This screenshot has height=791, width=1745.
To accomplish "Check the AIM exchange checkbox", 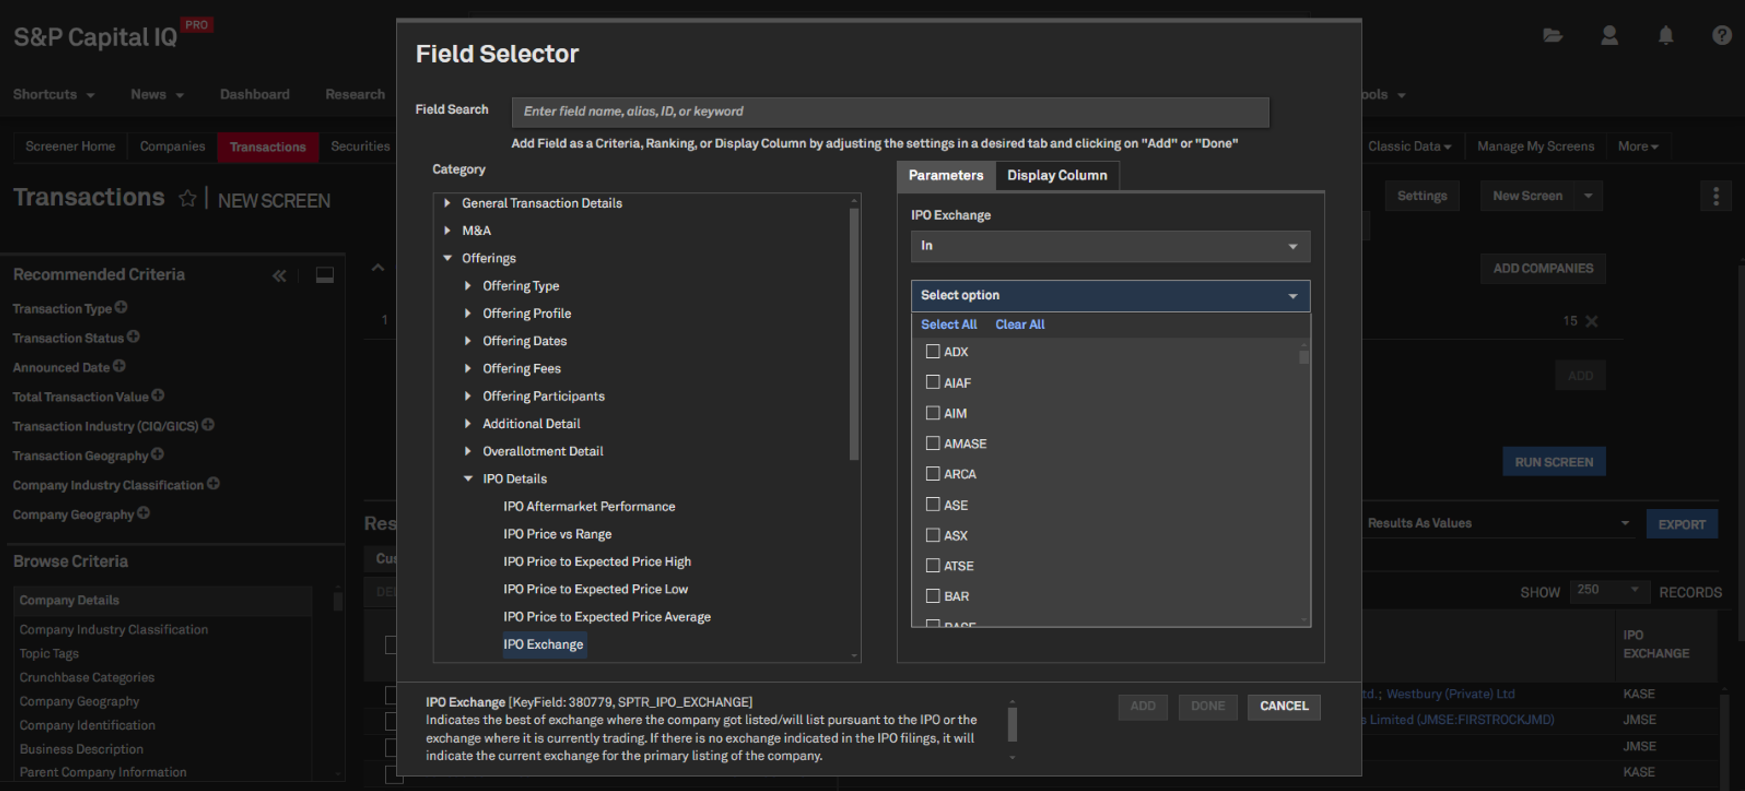I will click(933, 413).
